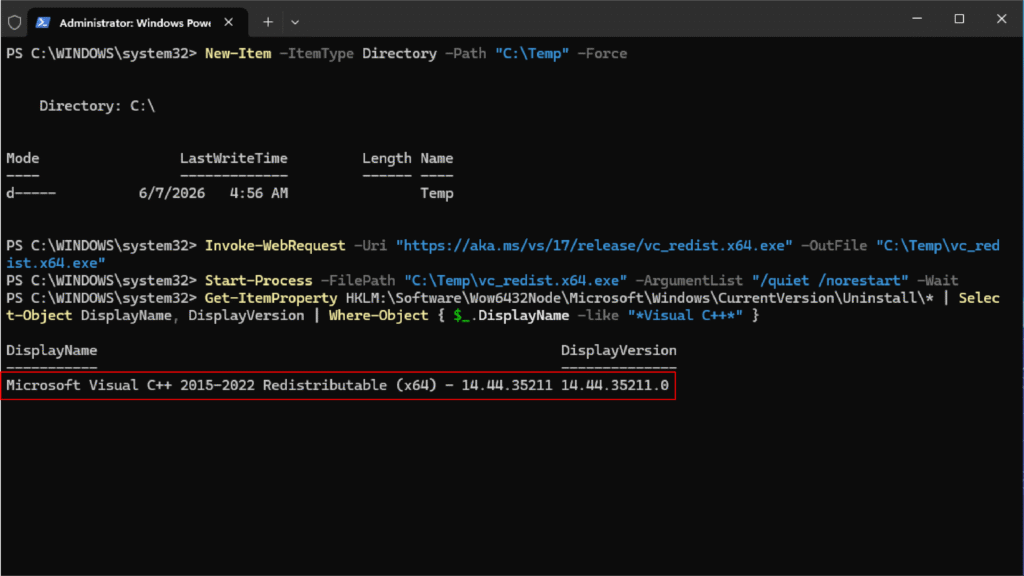The height and width of the screenshot is (576, 1024).
Task: Click the d----- mode value
Action: point(31,193)
